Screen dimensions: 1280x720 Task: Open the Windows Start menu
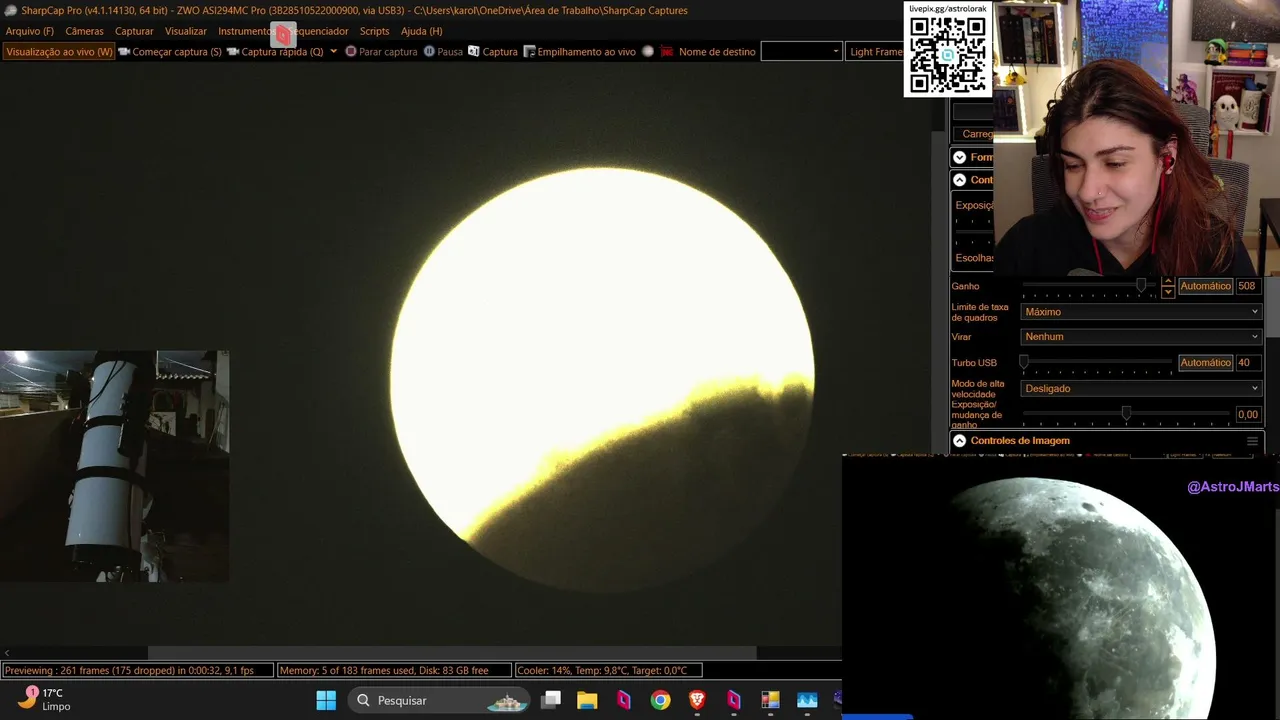click(x=326, y=700)
